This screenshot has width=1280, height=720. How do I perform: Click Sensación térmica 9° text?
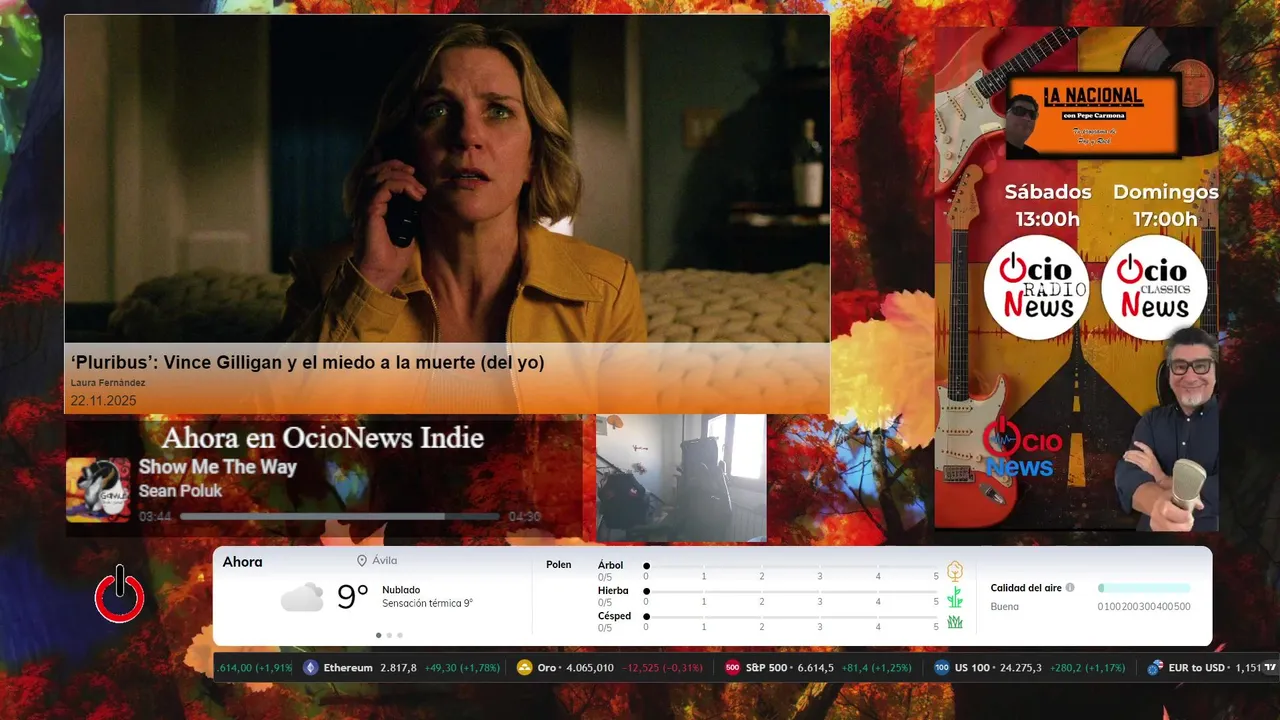coord(428,604)
